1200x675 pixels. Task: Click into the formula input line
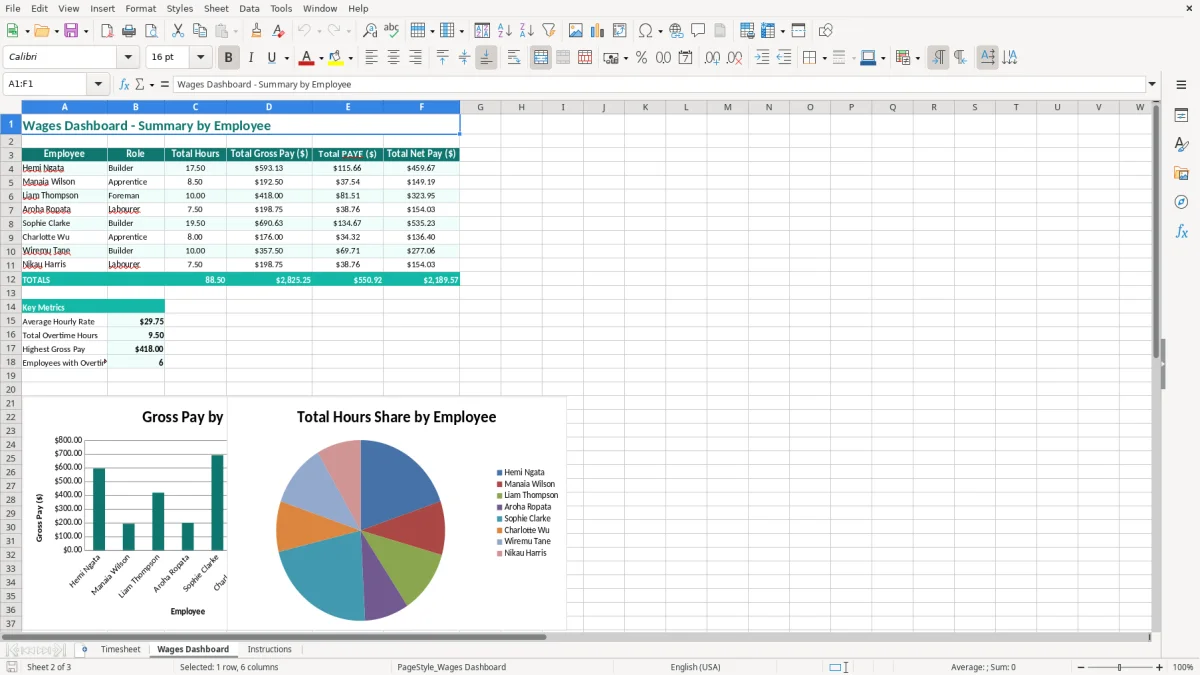click(x=659, y=85)
